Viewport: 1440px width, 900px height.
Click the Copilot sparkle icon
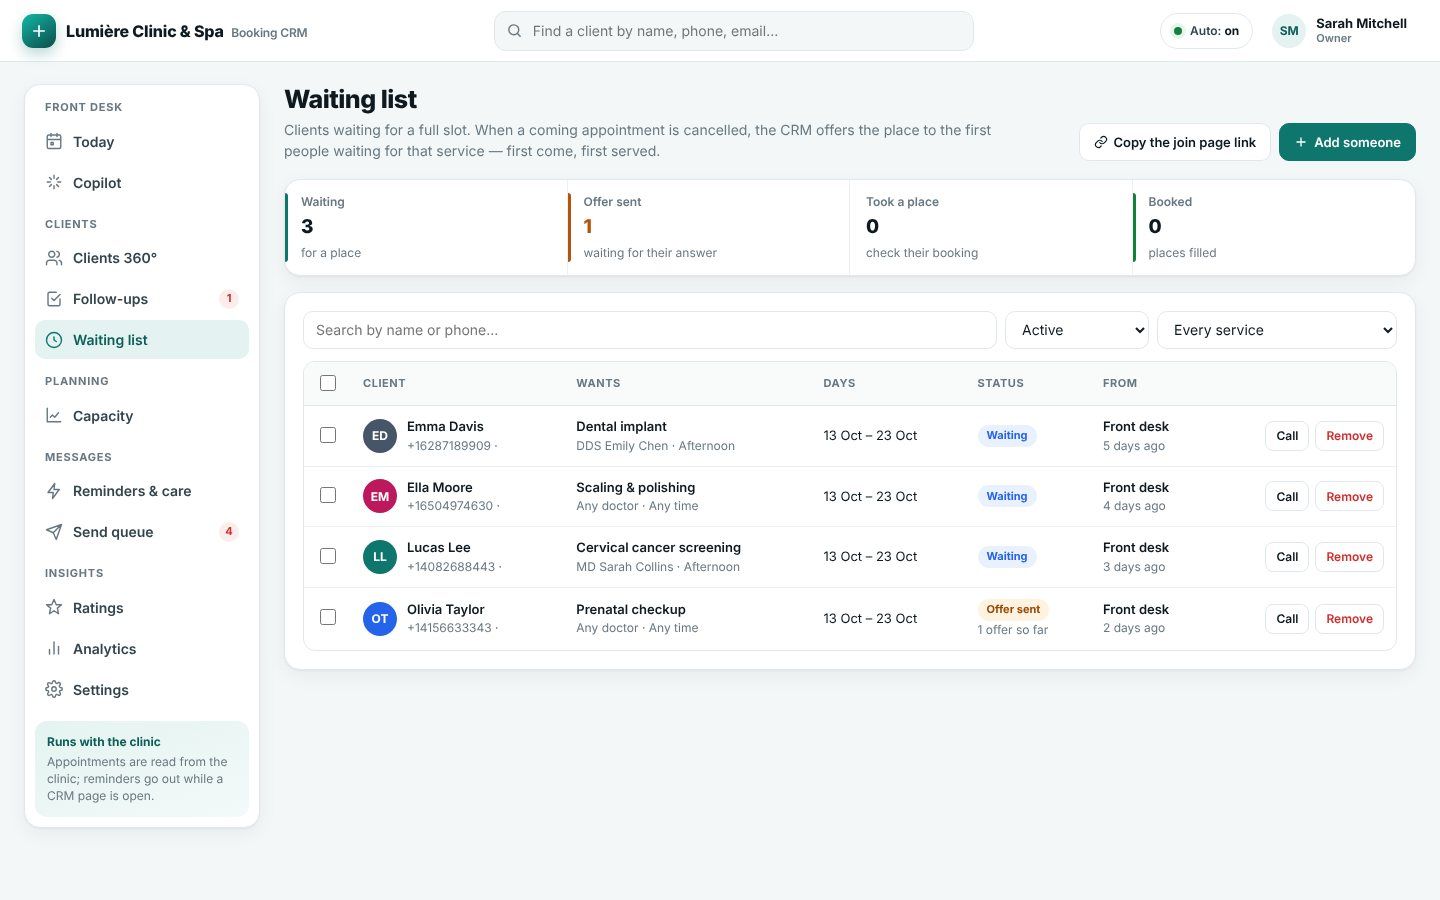(x=54, y=183)
